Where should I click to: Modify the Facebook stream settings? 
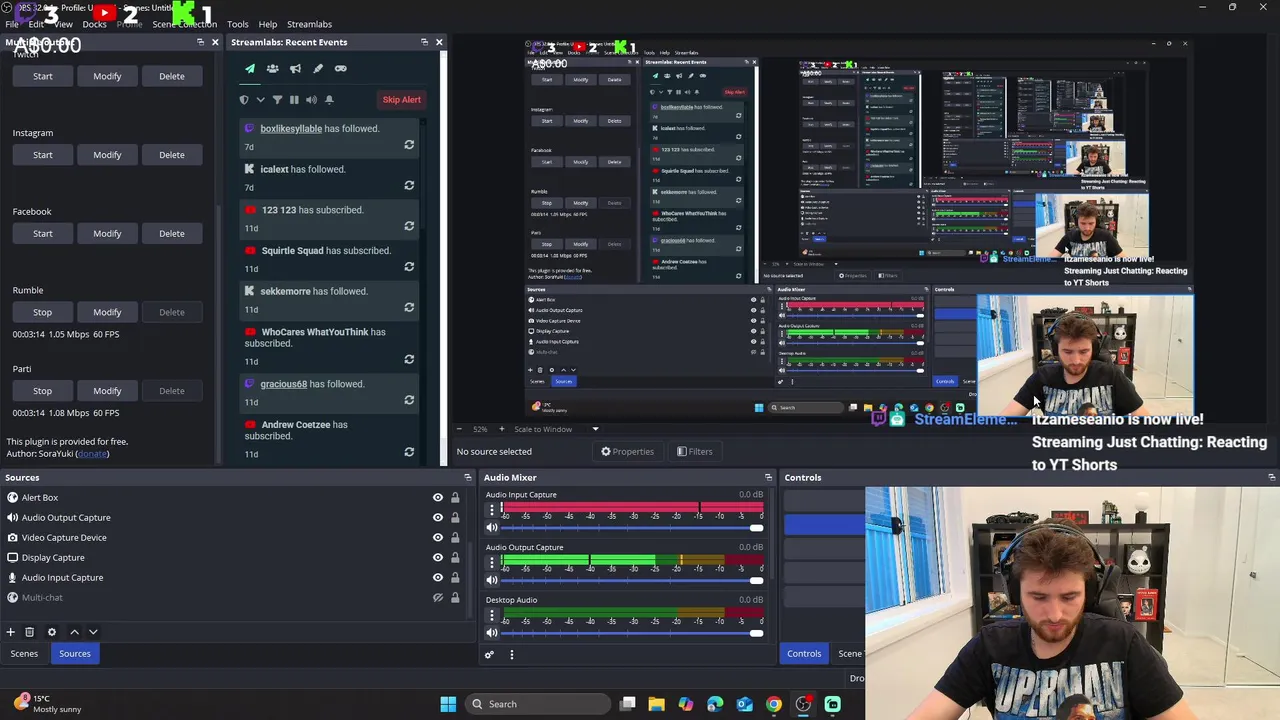(107, 234)
